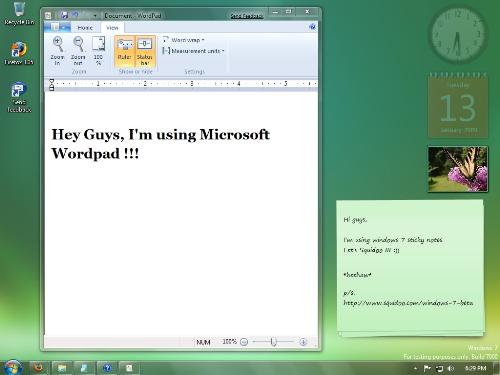Click the Firefox taskbar button
This screenshot has height=375, width=500.
[38, 368]
